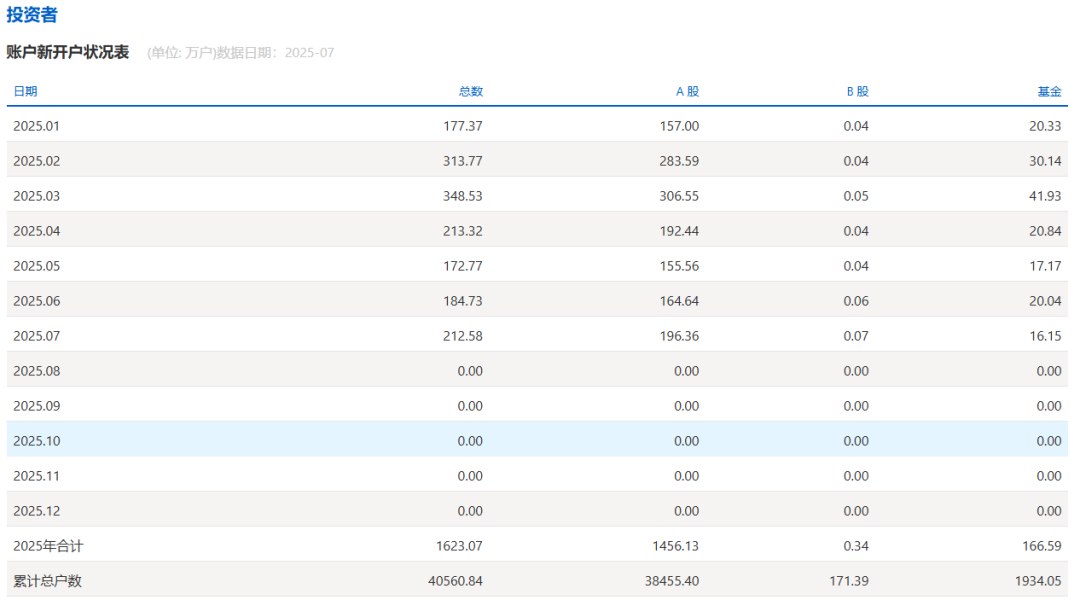Select the B 股 column header
The width and height of the screenshot is (1080, 606).
(x=857, y=91)
